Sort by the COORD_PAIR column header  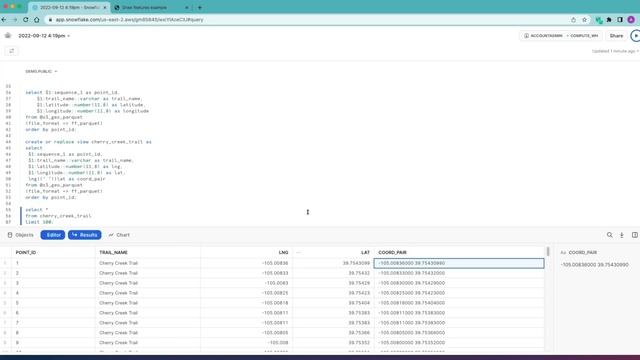(392, 252)
